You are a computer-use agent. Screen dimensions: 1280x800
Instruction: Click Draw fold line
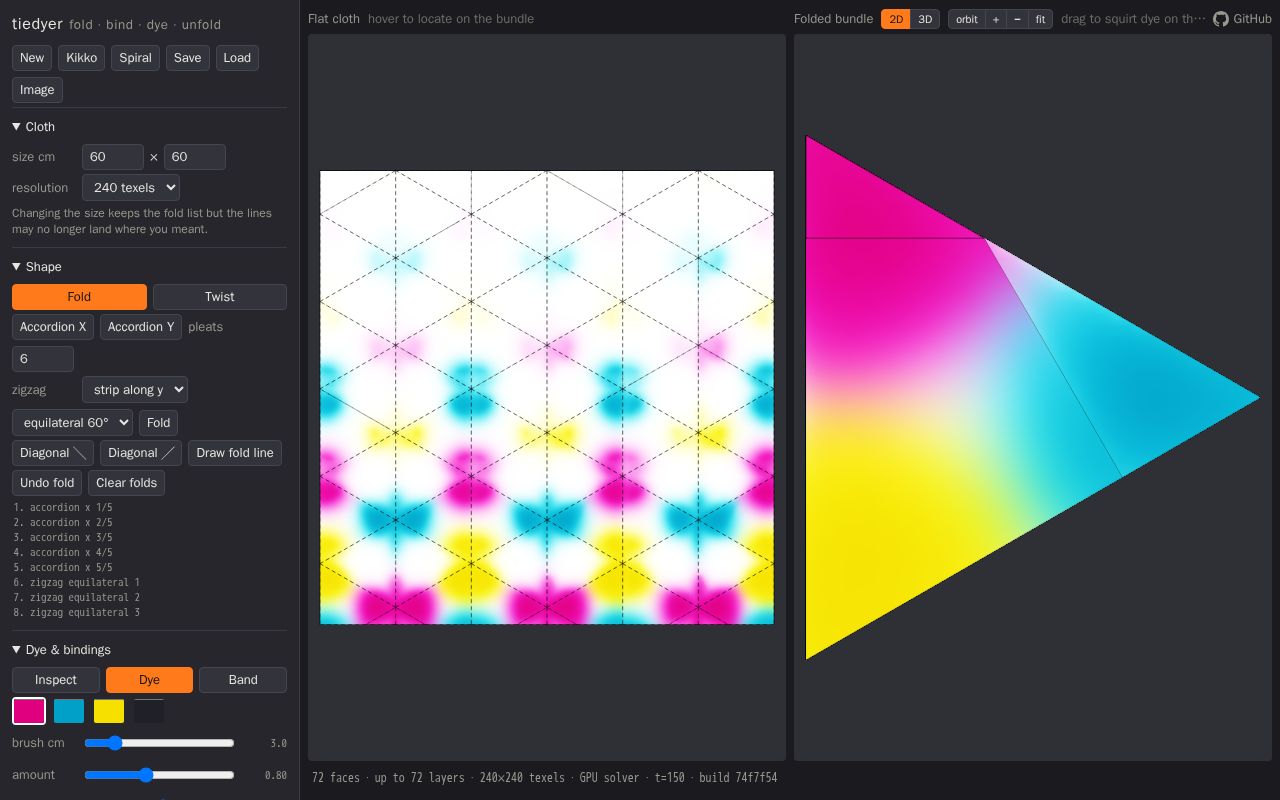[235, 453]
